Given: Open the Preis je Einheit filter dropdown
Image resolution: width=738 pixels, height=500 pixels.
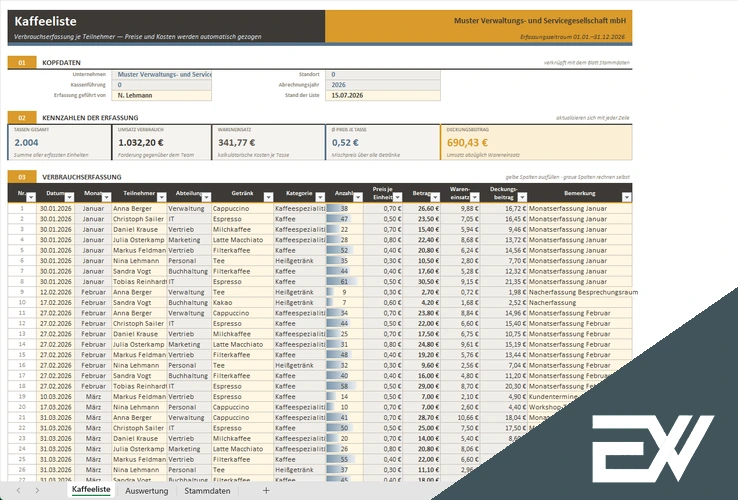Looking at the screenshot, I should 398,197.
